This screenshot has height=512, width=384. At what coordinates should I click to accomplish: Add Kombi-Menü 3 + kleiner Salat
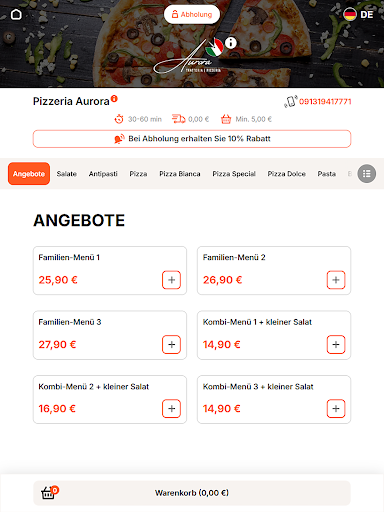point(336,409)
